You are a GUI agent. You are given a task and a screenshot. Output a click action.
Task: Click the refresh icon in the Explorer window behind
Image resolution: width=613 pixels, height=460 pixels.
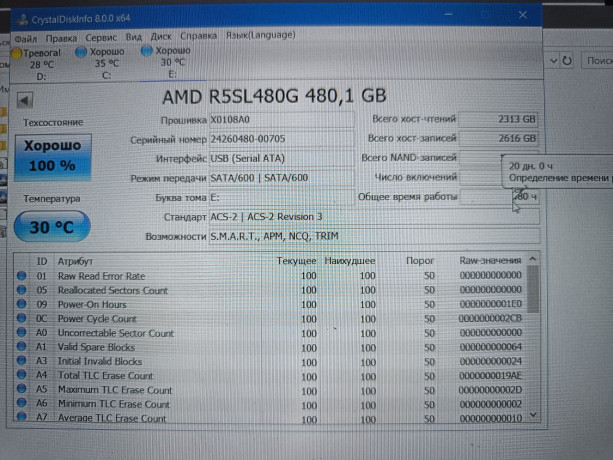(x=567, y=61)
